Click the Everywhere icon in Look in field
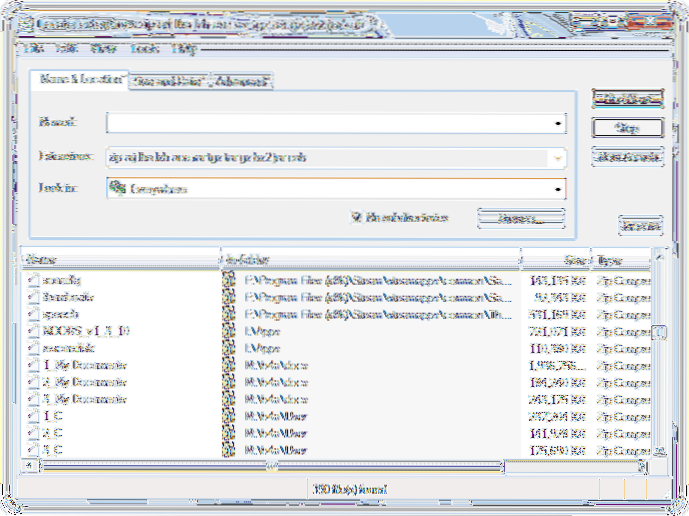The height and width of the screenshot is (516, 689). (118, 188)
